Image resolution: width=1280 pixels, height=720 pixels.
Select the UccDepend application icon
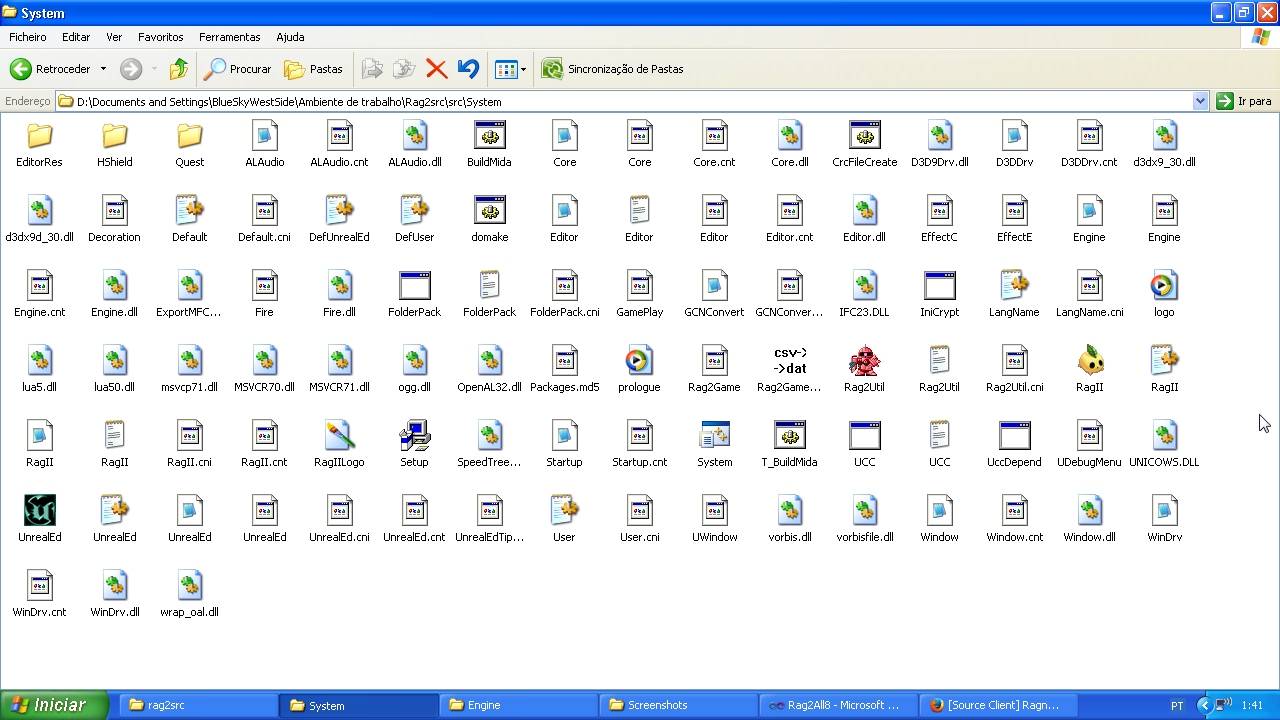pyautogui.click(x=1014, y=444)
